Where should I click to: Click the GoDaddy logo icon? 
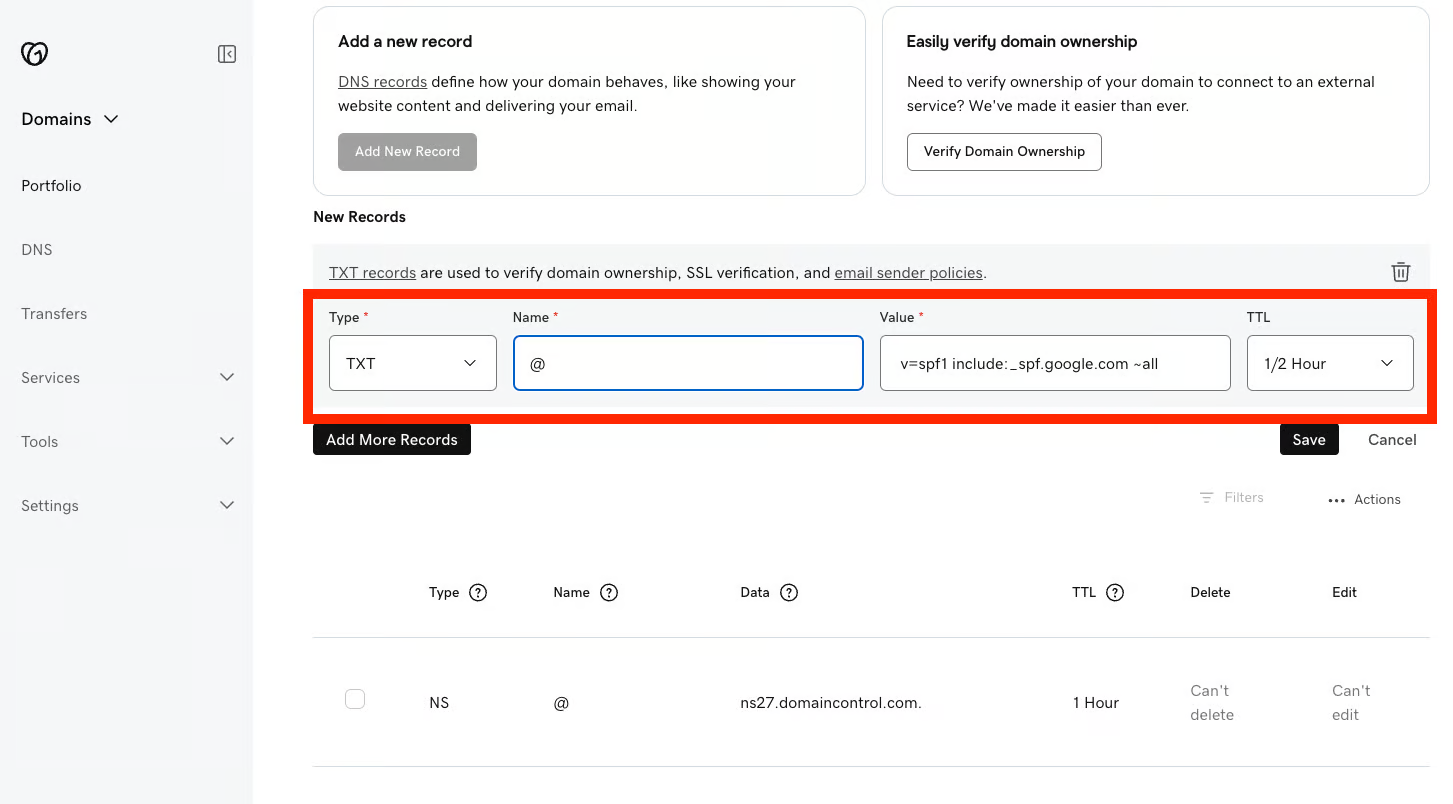tap(34, 53)
